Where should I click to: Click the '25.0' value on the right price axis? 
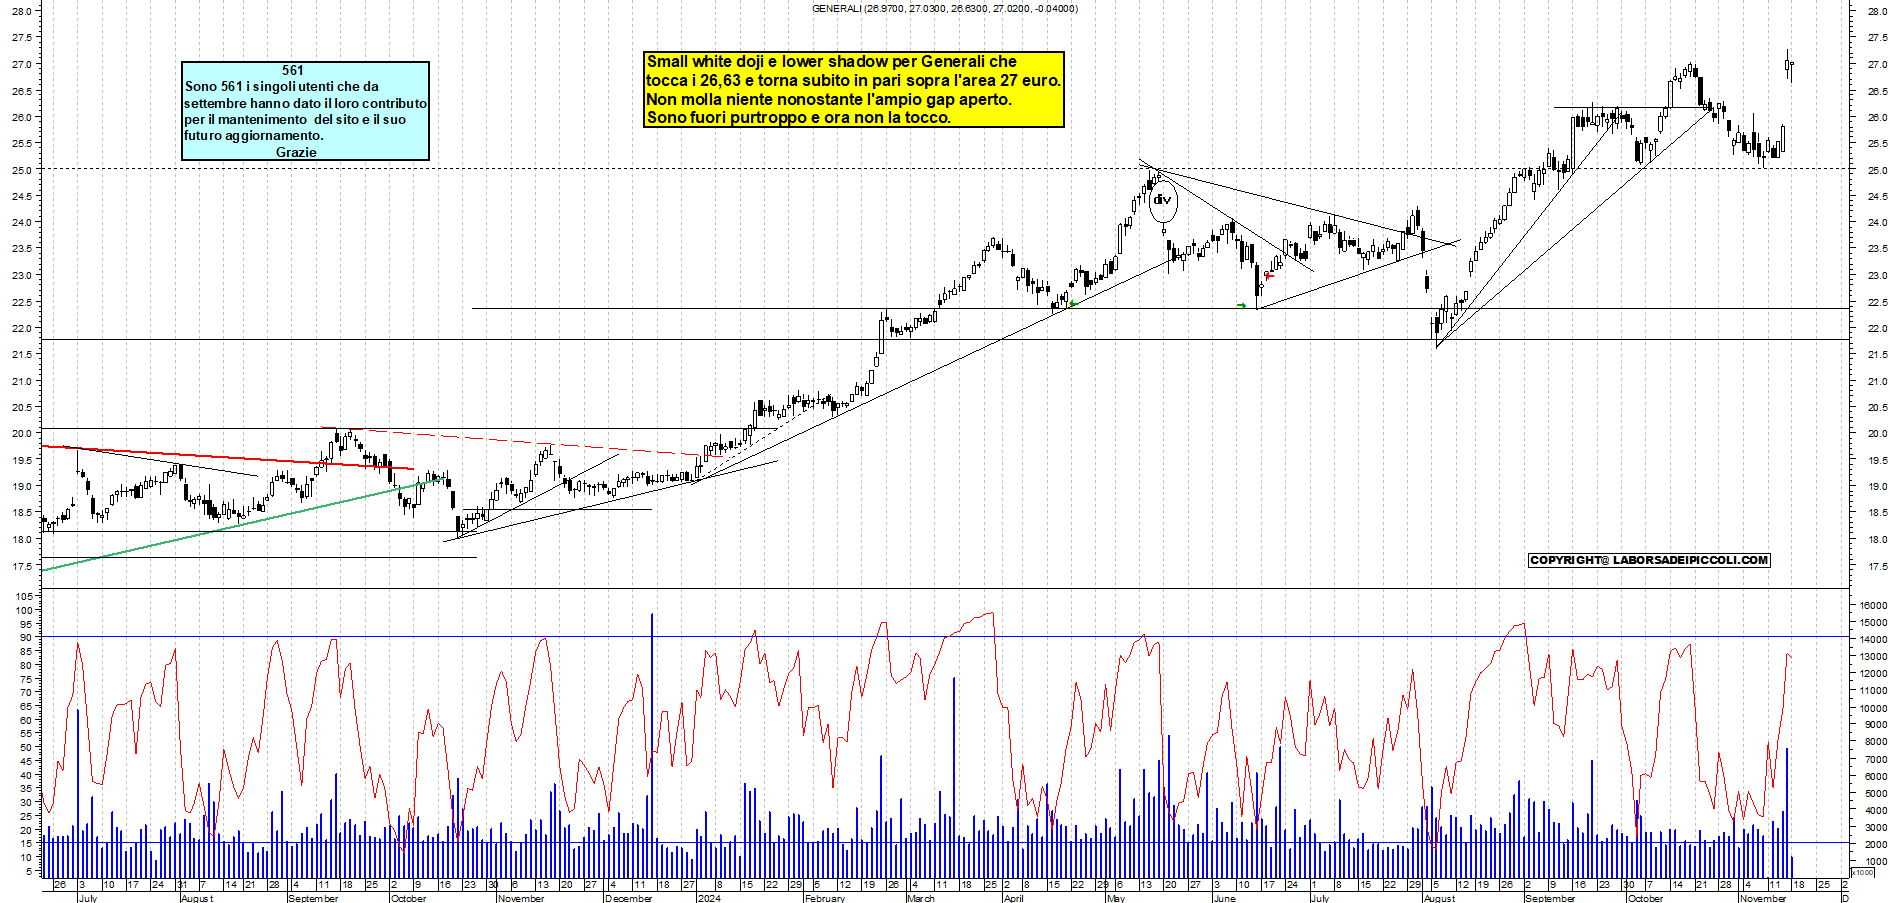coord(1877,170)
